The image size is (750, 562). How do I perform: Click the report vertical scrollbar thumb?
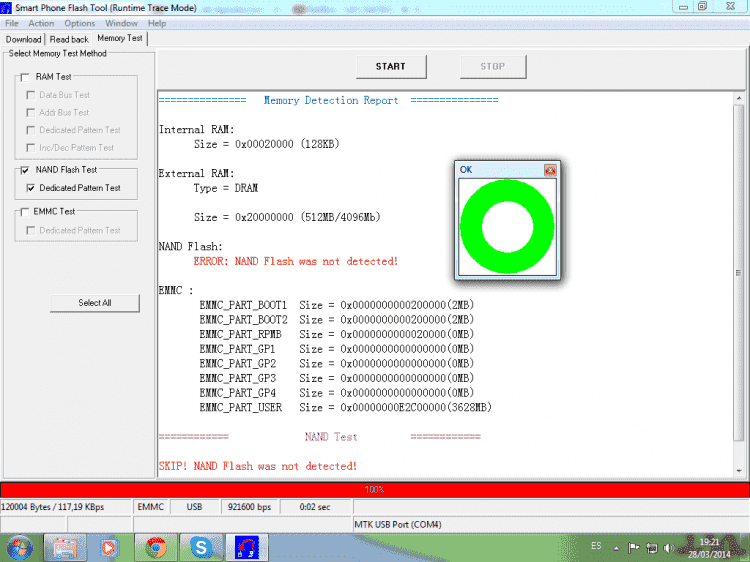coord(739,273)
